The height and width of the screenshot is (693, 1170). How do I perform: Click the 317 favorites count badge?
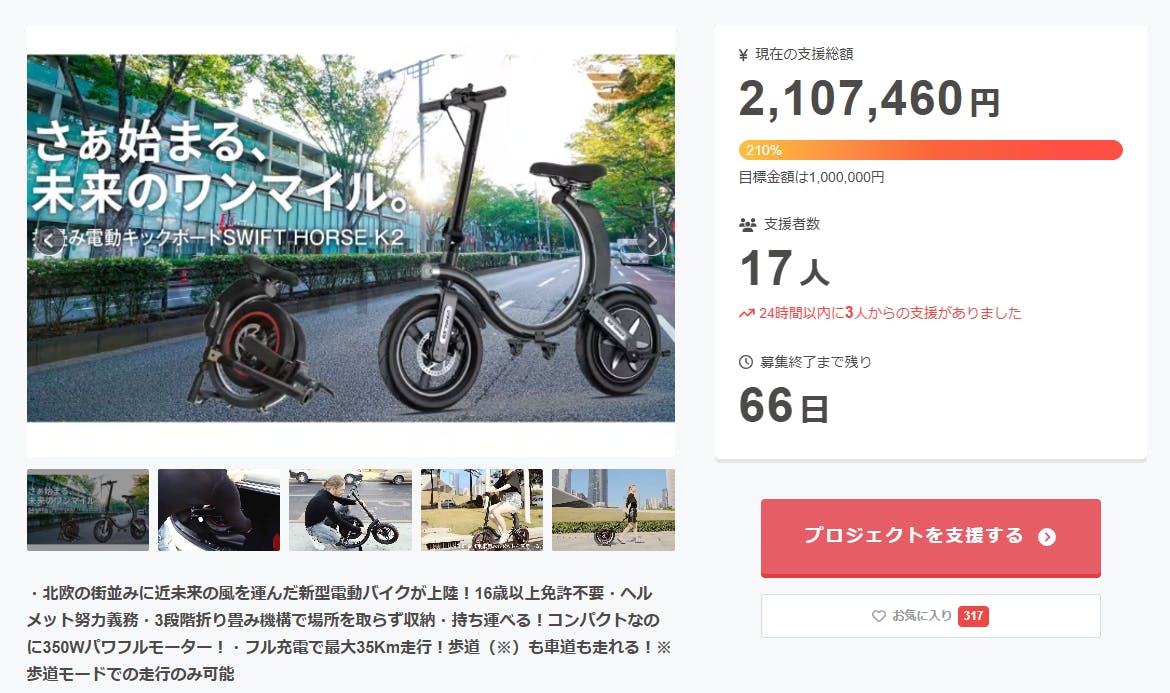(973, 616)
